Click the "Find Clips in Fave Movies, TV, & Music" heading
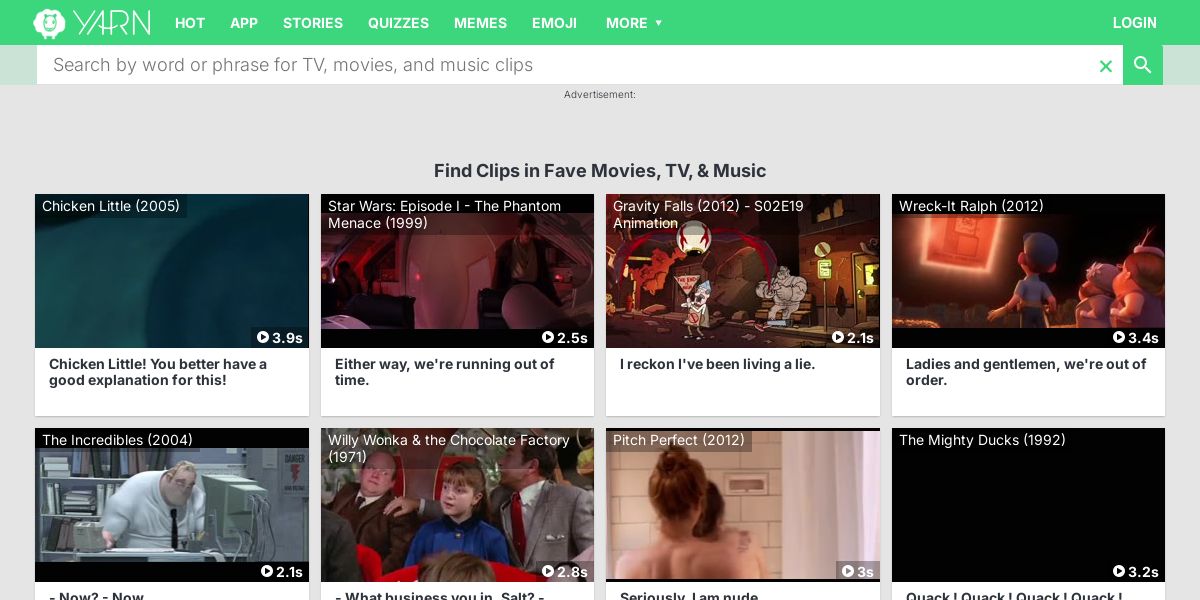Image resolution: width=1200 pixels, height=600 pixels. click(x=600, y=171)
